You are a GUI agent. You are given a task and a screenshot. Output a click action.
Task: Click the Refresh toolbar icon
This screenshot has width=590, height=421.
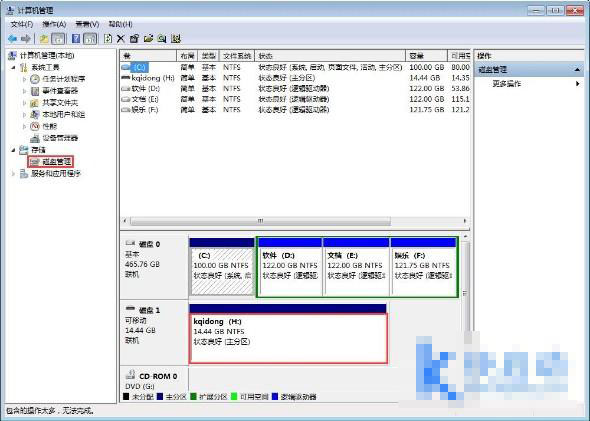108,38
